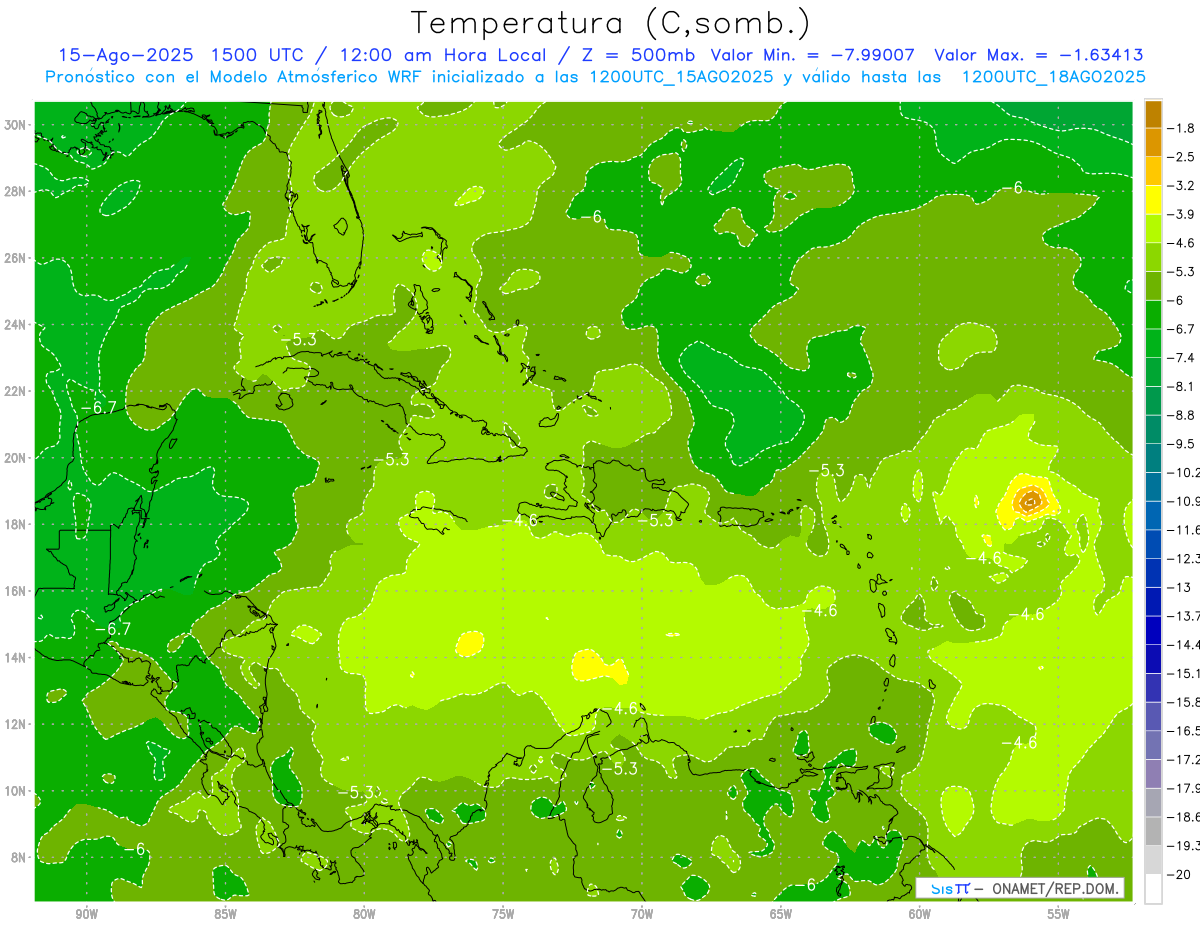Click the '30N' latitude axis label
Image resolution: width=1200 pixels, height=927 pixels.
click(15, 125)
